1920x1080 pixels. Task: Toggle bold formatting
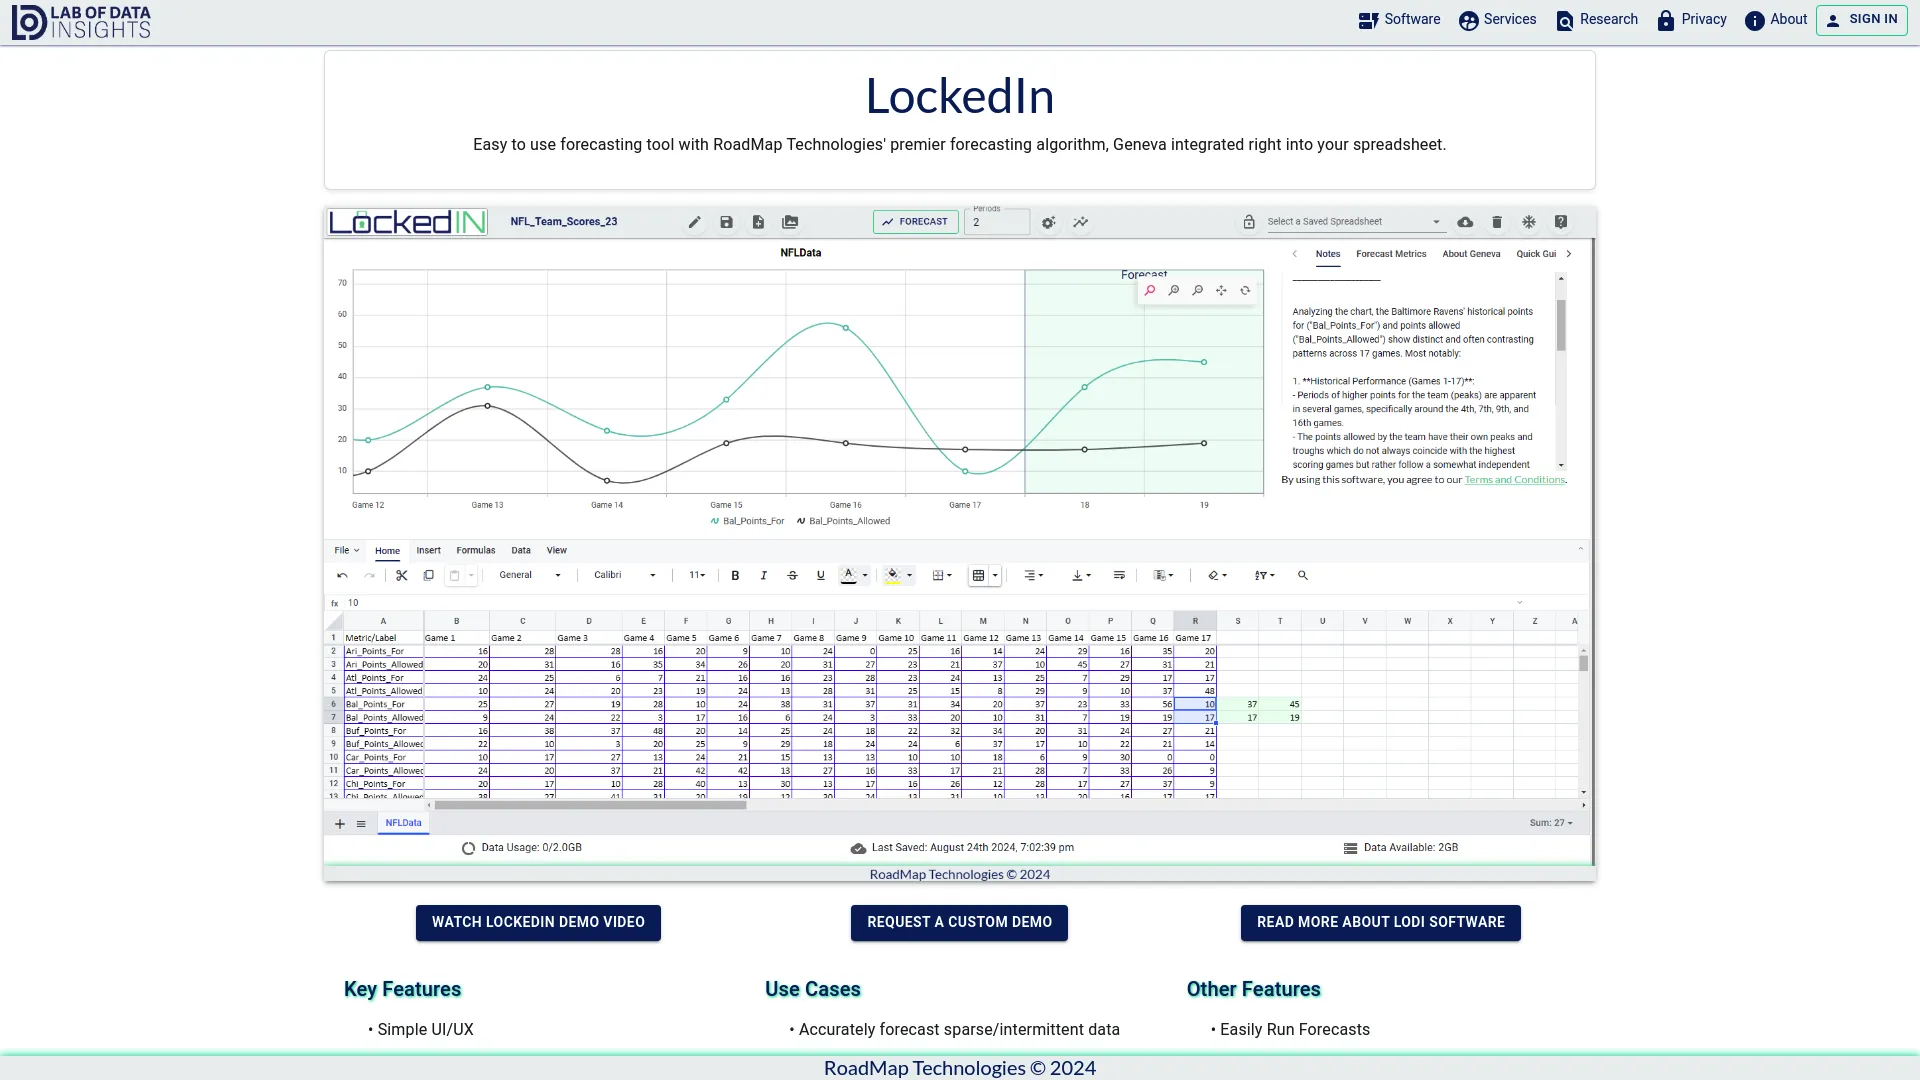point(735,576)
